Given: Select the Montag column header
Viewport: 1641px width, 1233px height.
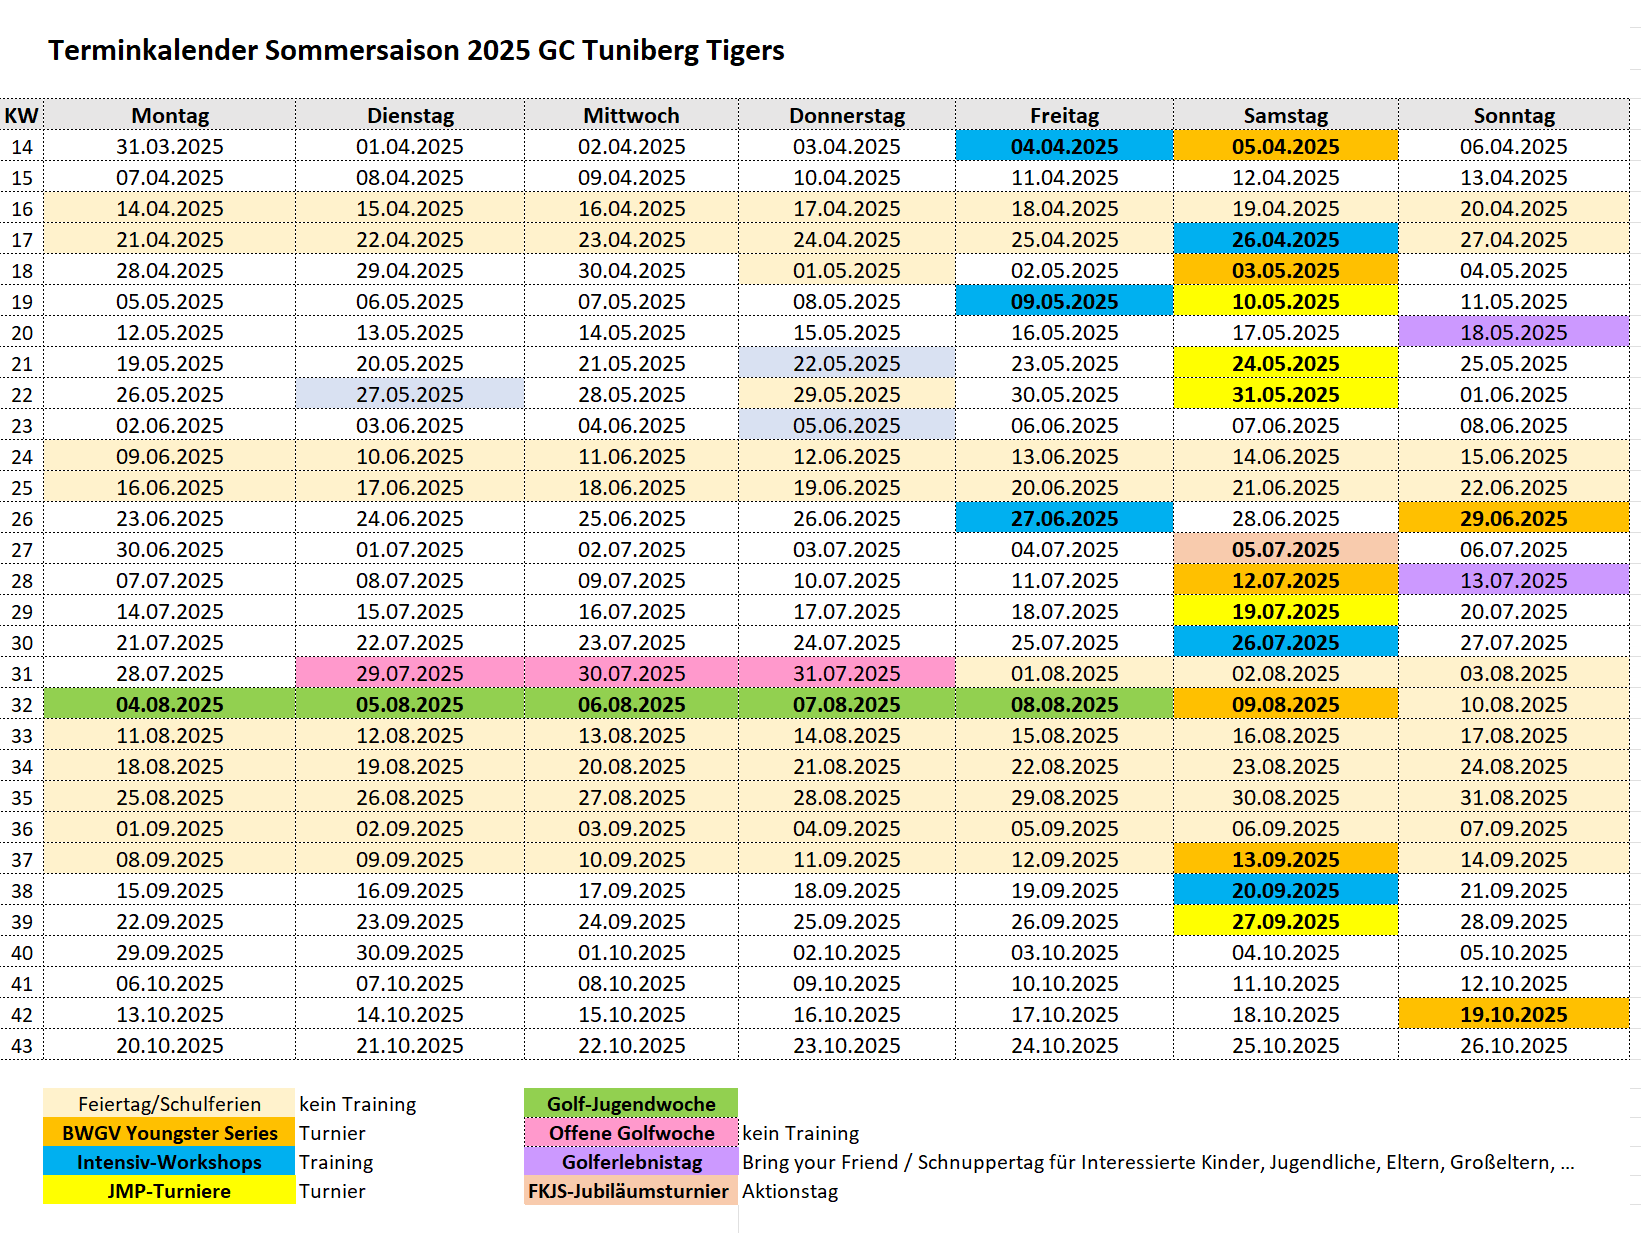Looking at the screenshot, I should point(169,115).
